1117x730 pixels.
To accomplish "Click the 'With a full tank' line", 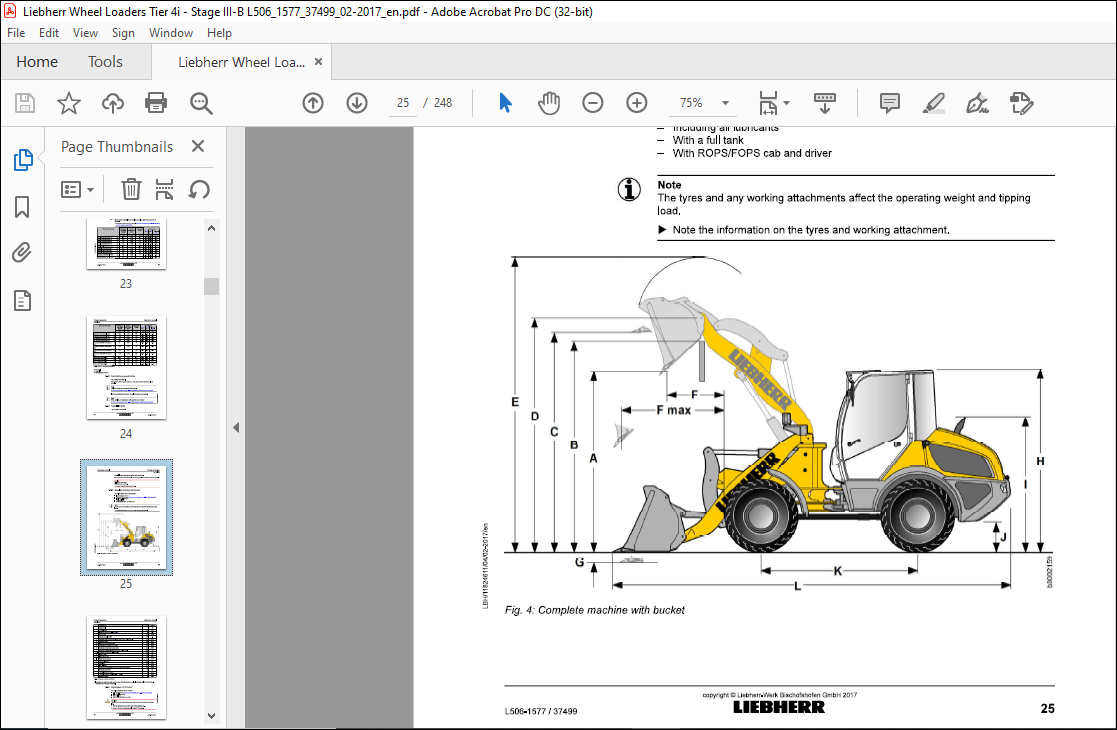I will coord(708,140).
